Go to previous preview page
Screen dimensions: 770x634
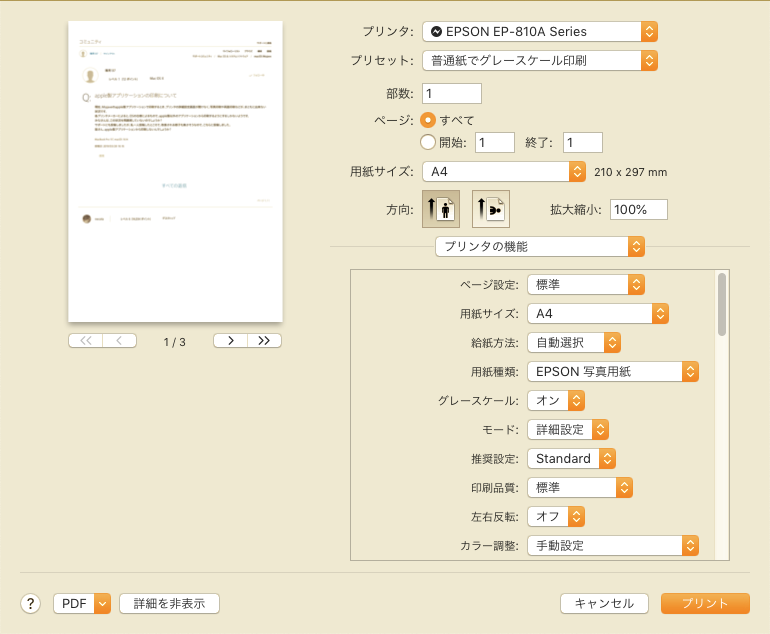click(x=119, y=341)
